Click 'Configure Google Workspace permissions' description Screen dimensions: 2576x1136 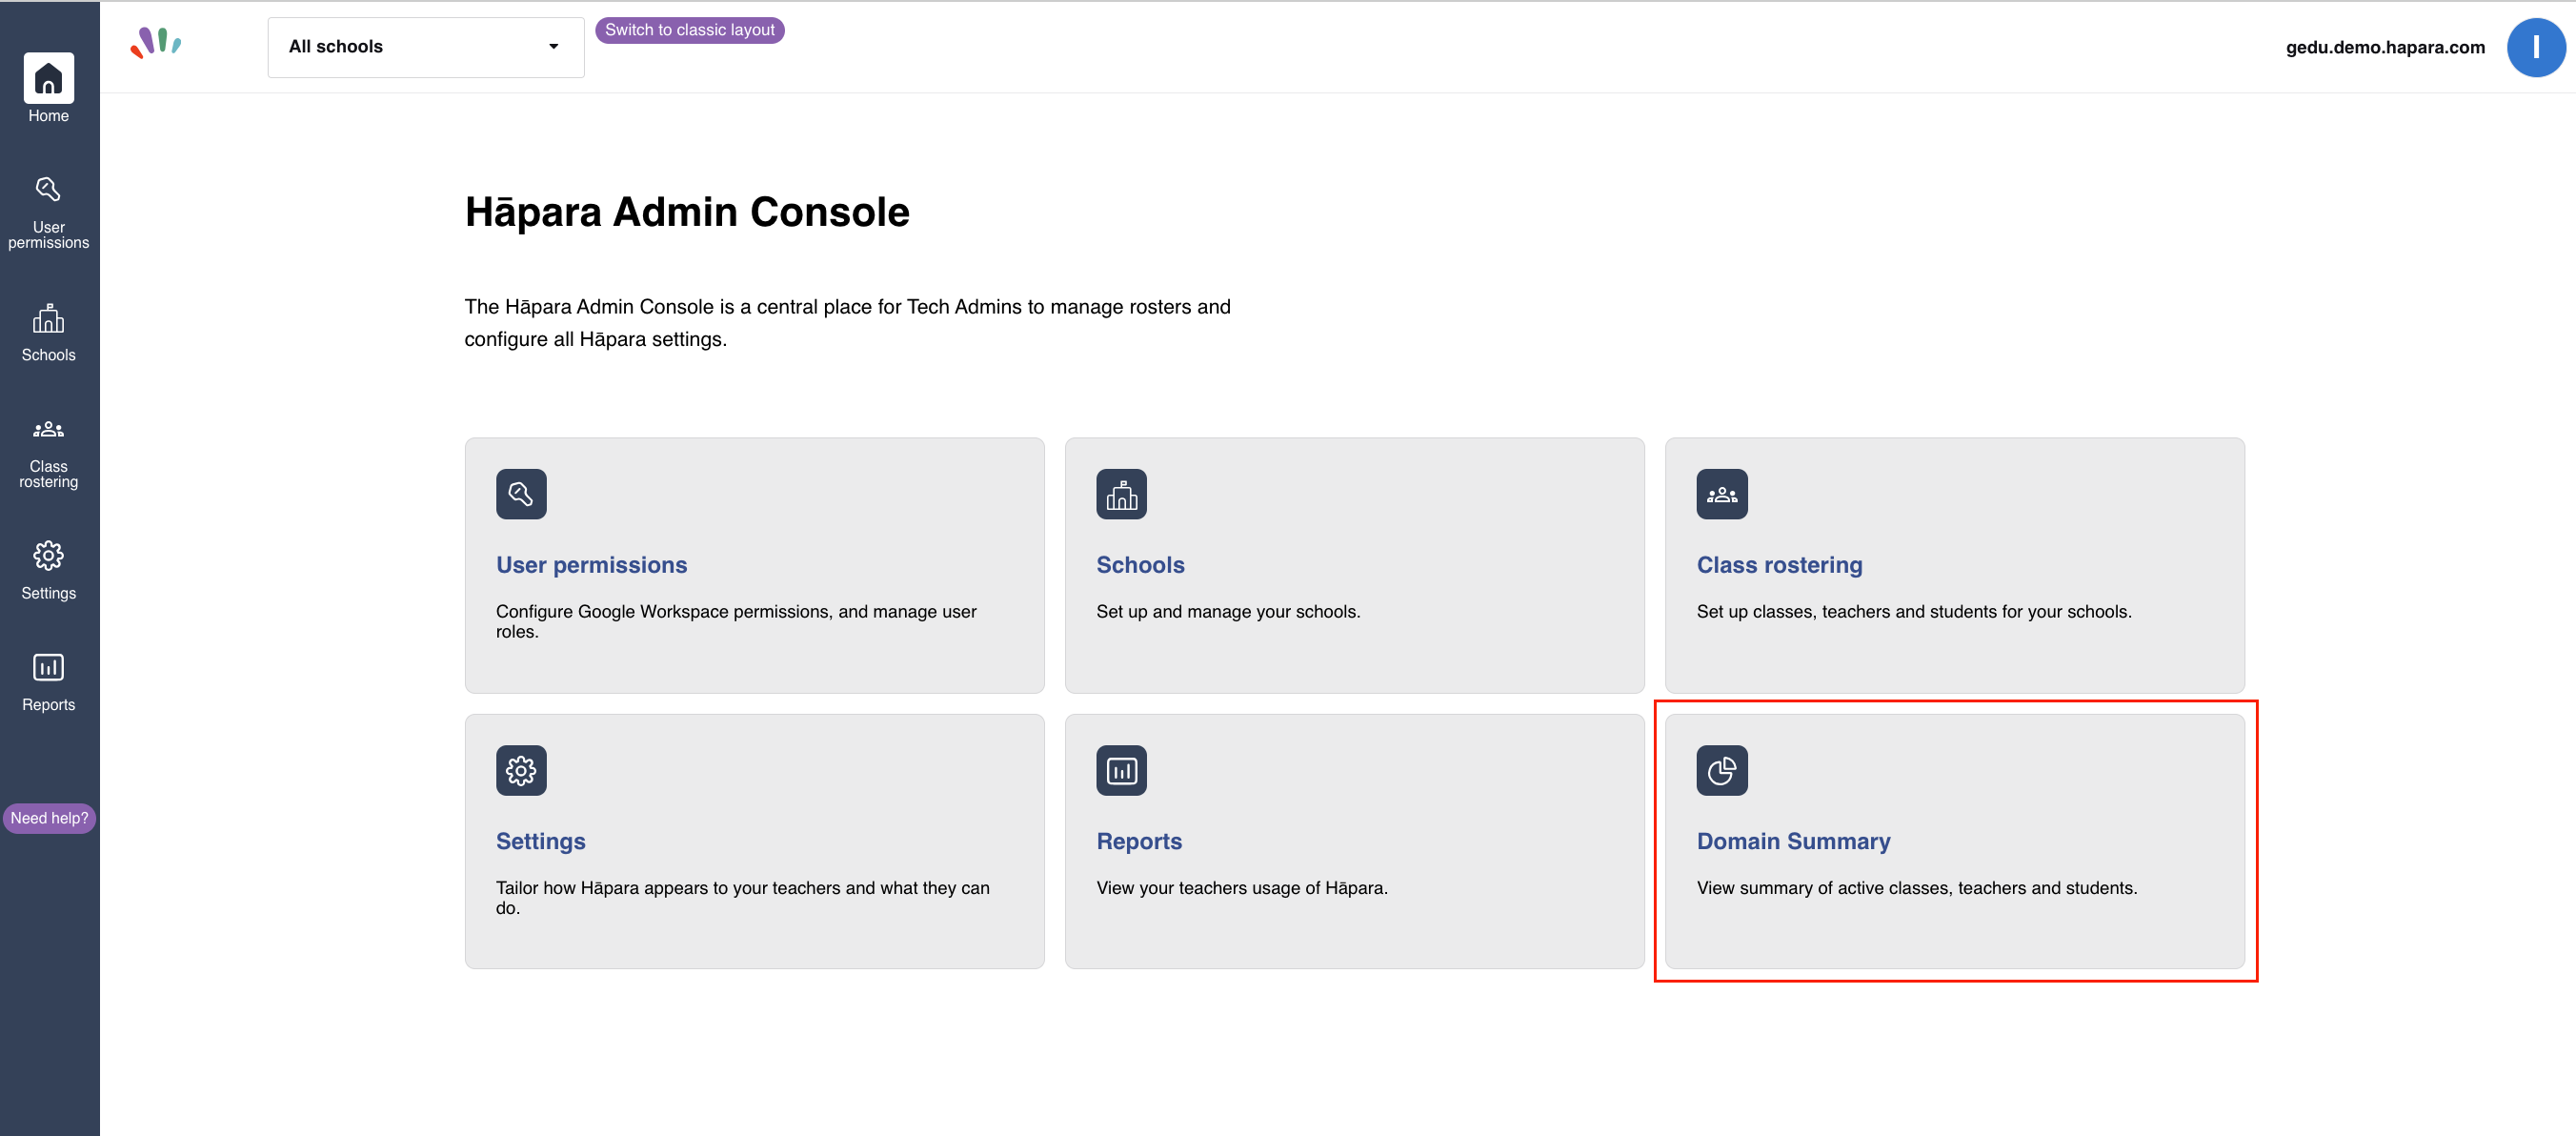(x=736, y=621)
